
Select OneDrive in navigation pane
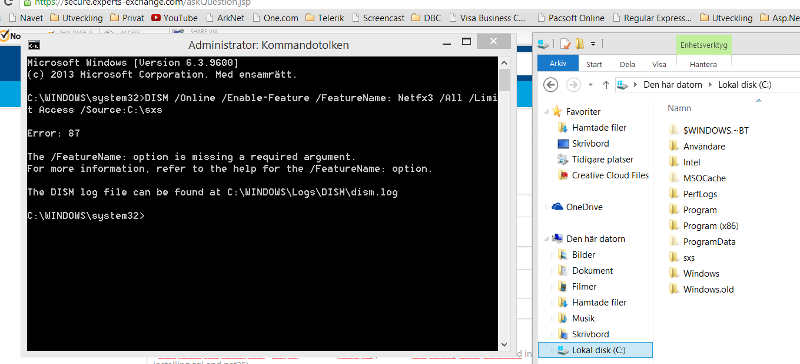[x=578, y=207]
